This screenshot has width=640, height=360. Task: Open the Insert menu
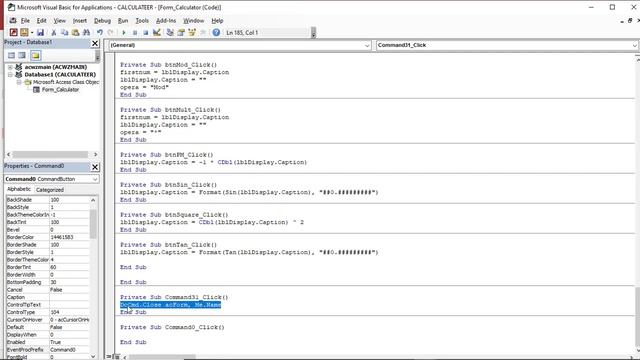80,20
